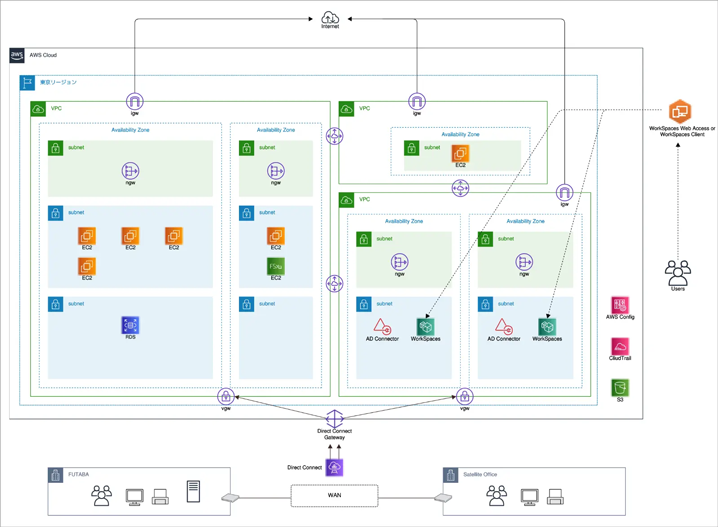Select the Tokyo region flag icon
Screen dimensions: 718x527
(x=27, y=82)
